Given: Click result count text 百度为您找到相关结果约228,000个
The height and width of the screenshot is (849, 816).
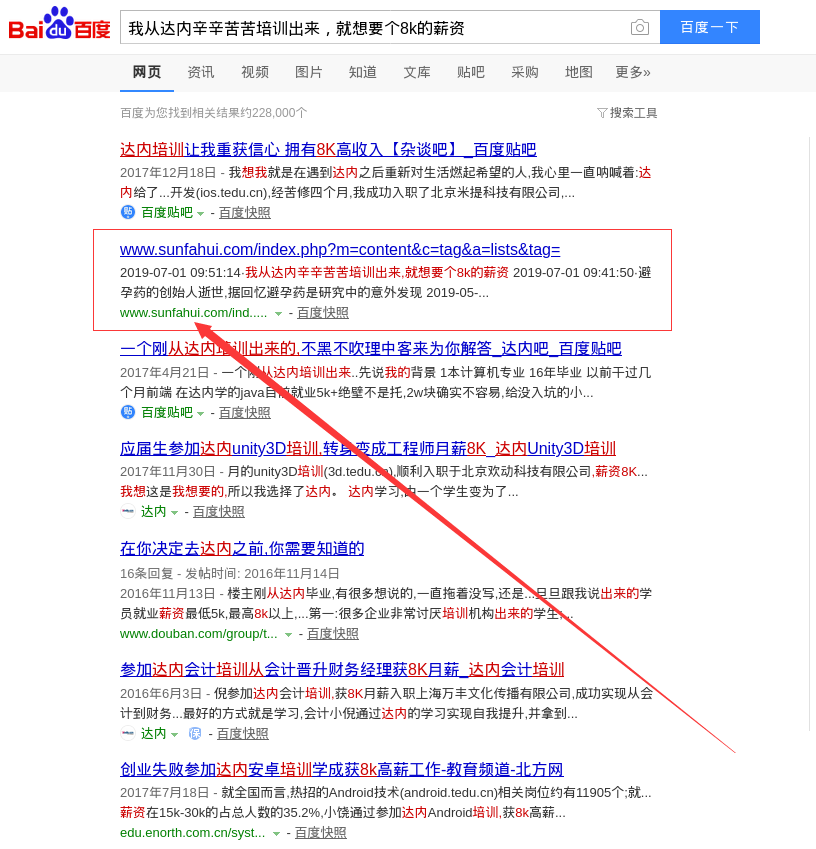Looking at the screenshot, I should click(213, 113).
